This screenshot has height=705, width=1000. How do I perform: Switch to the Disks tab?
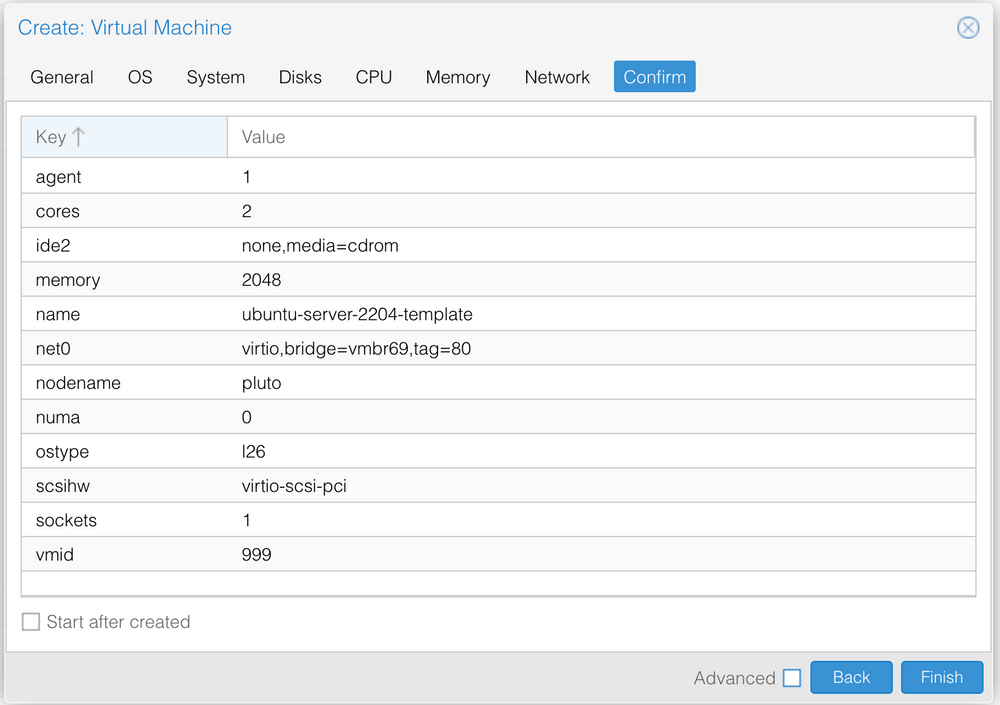point(300,76)
